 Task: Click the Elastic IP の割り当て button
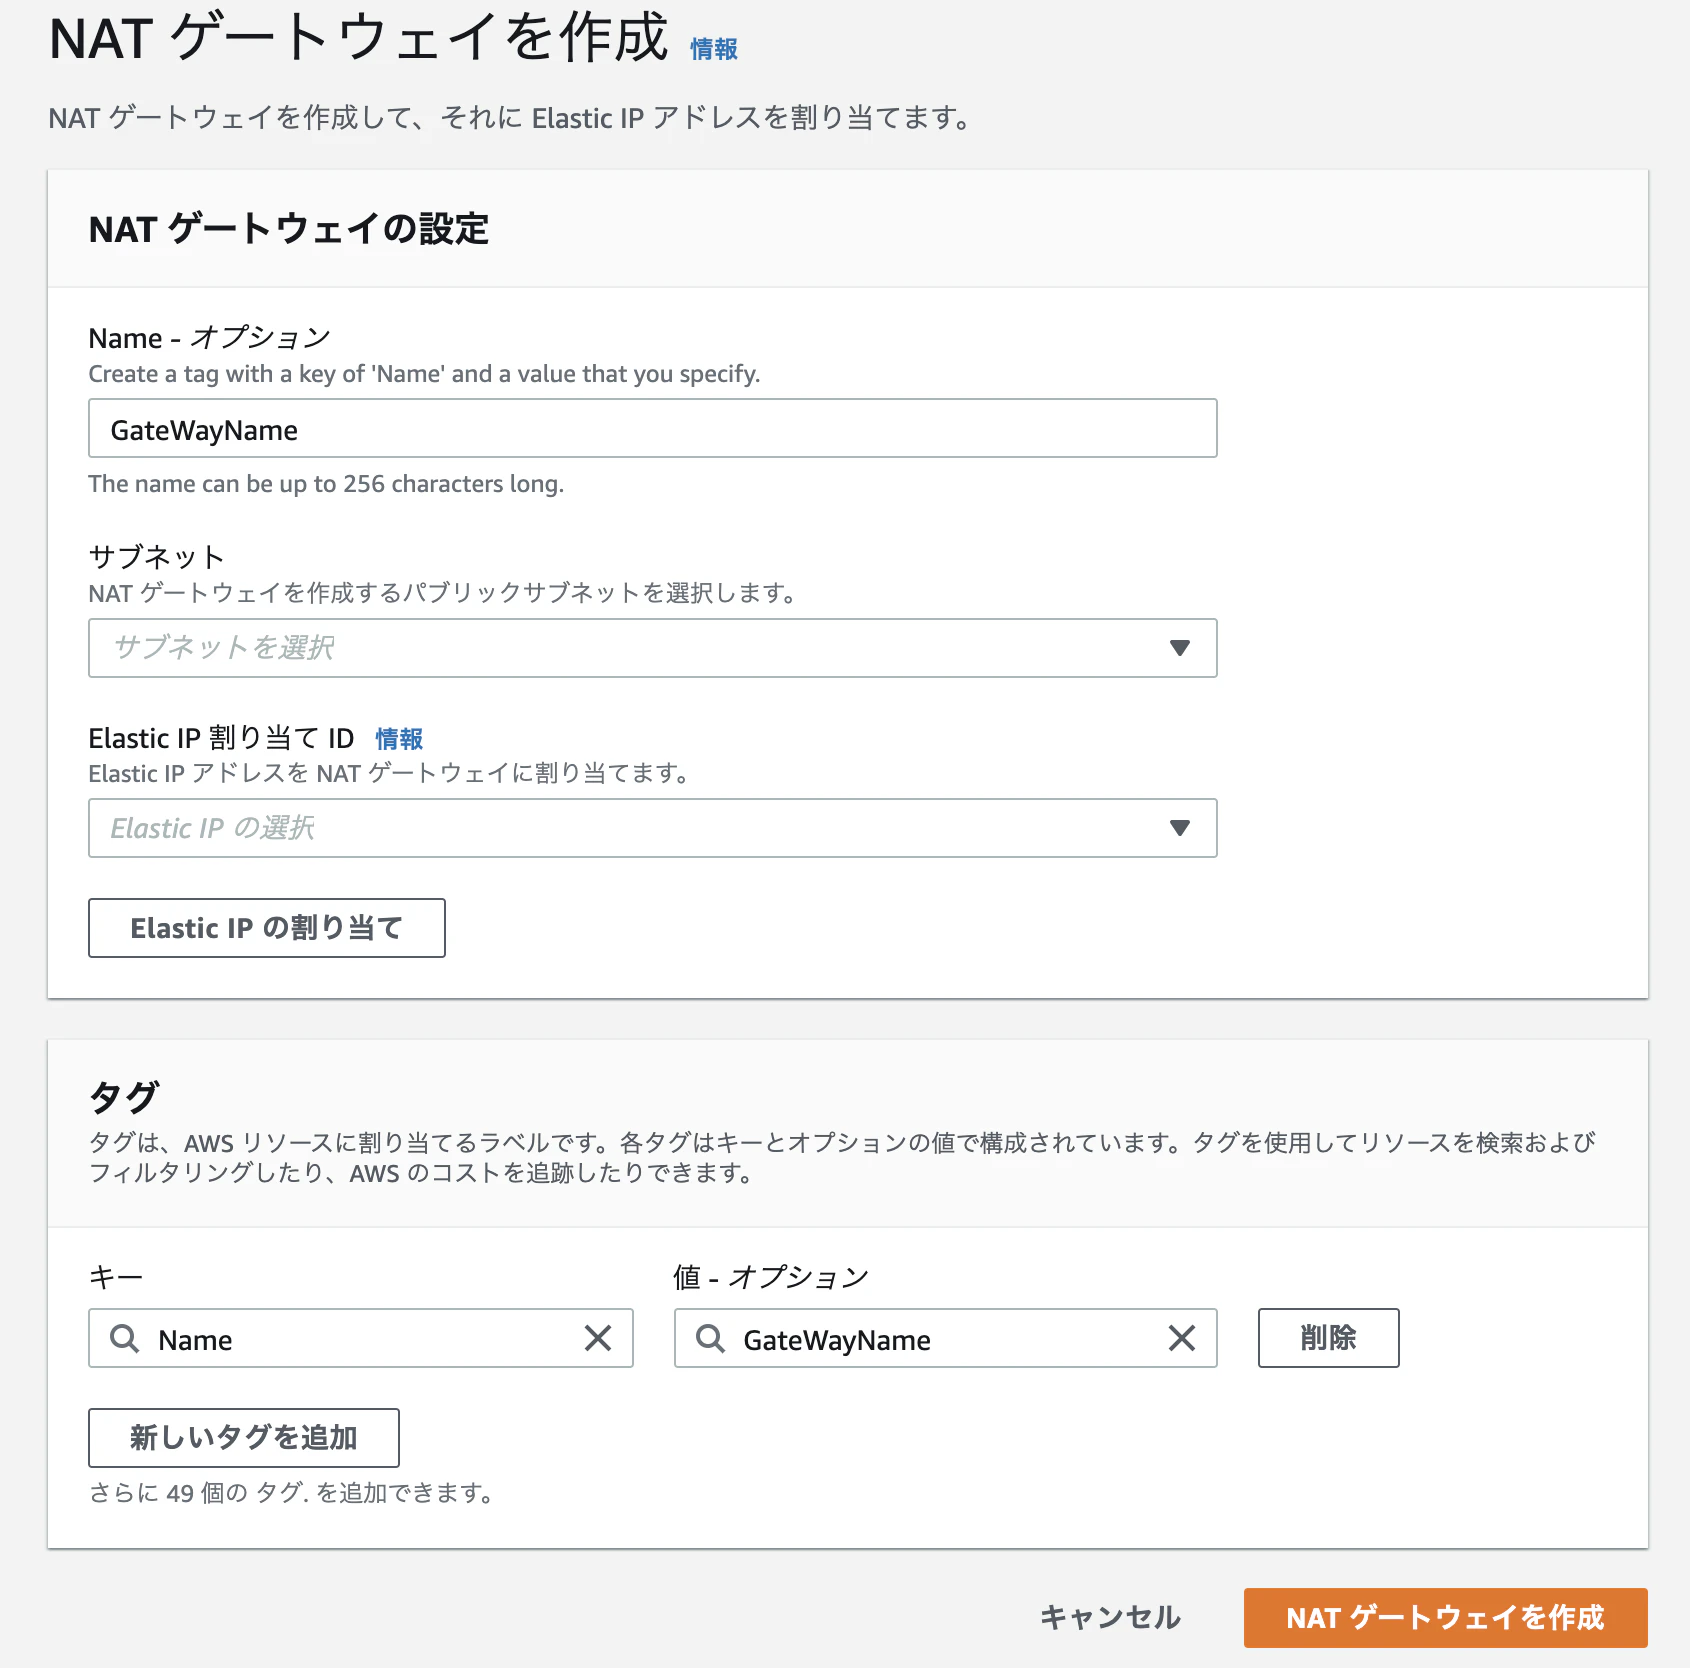click(x=266, y=927)
